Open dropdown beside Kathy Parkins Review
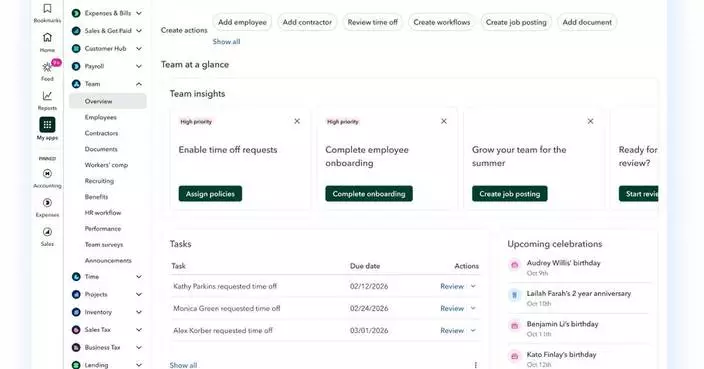The width and height of the screenshot is (704, 369). pyautogui.click(x=473, y=286)
